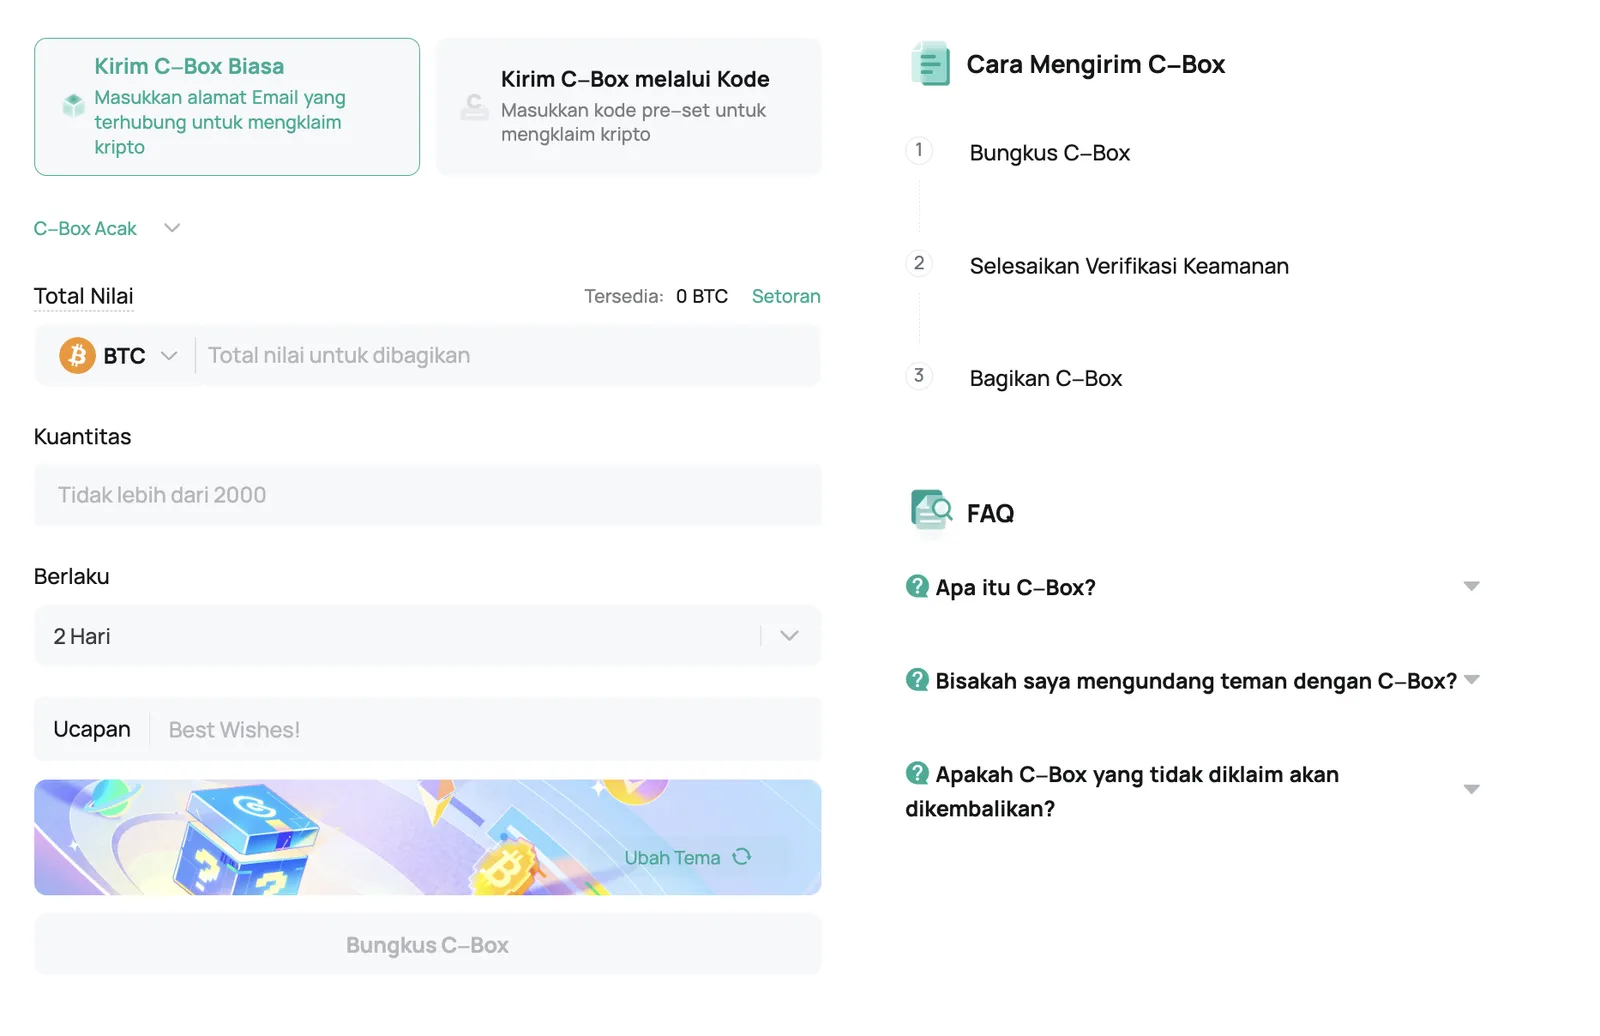Viewport: 1600px width, 1036px height.
Task: Click the Ucapan label
Action: [x=92, y=729]
